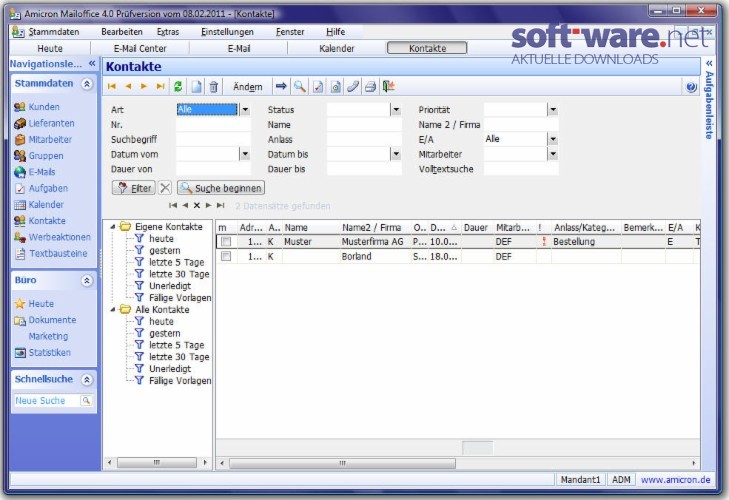This screenshot has height=500, width=729.
Task: Open the Priorität dropdown
Action: [x=553, y=110]
